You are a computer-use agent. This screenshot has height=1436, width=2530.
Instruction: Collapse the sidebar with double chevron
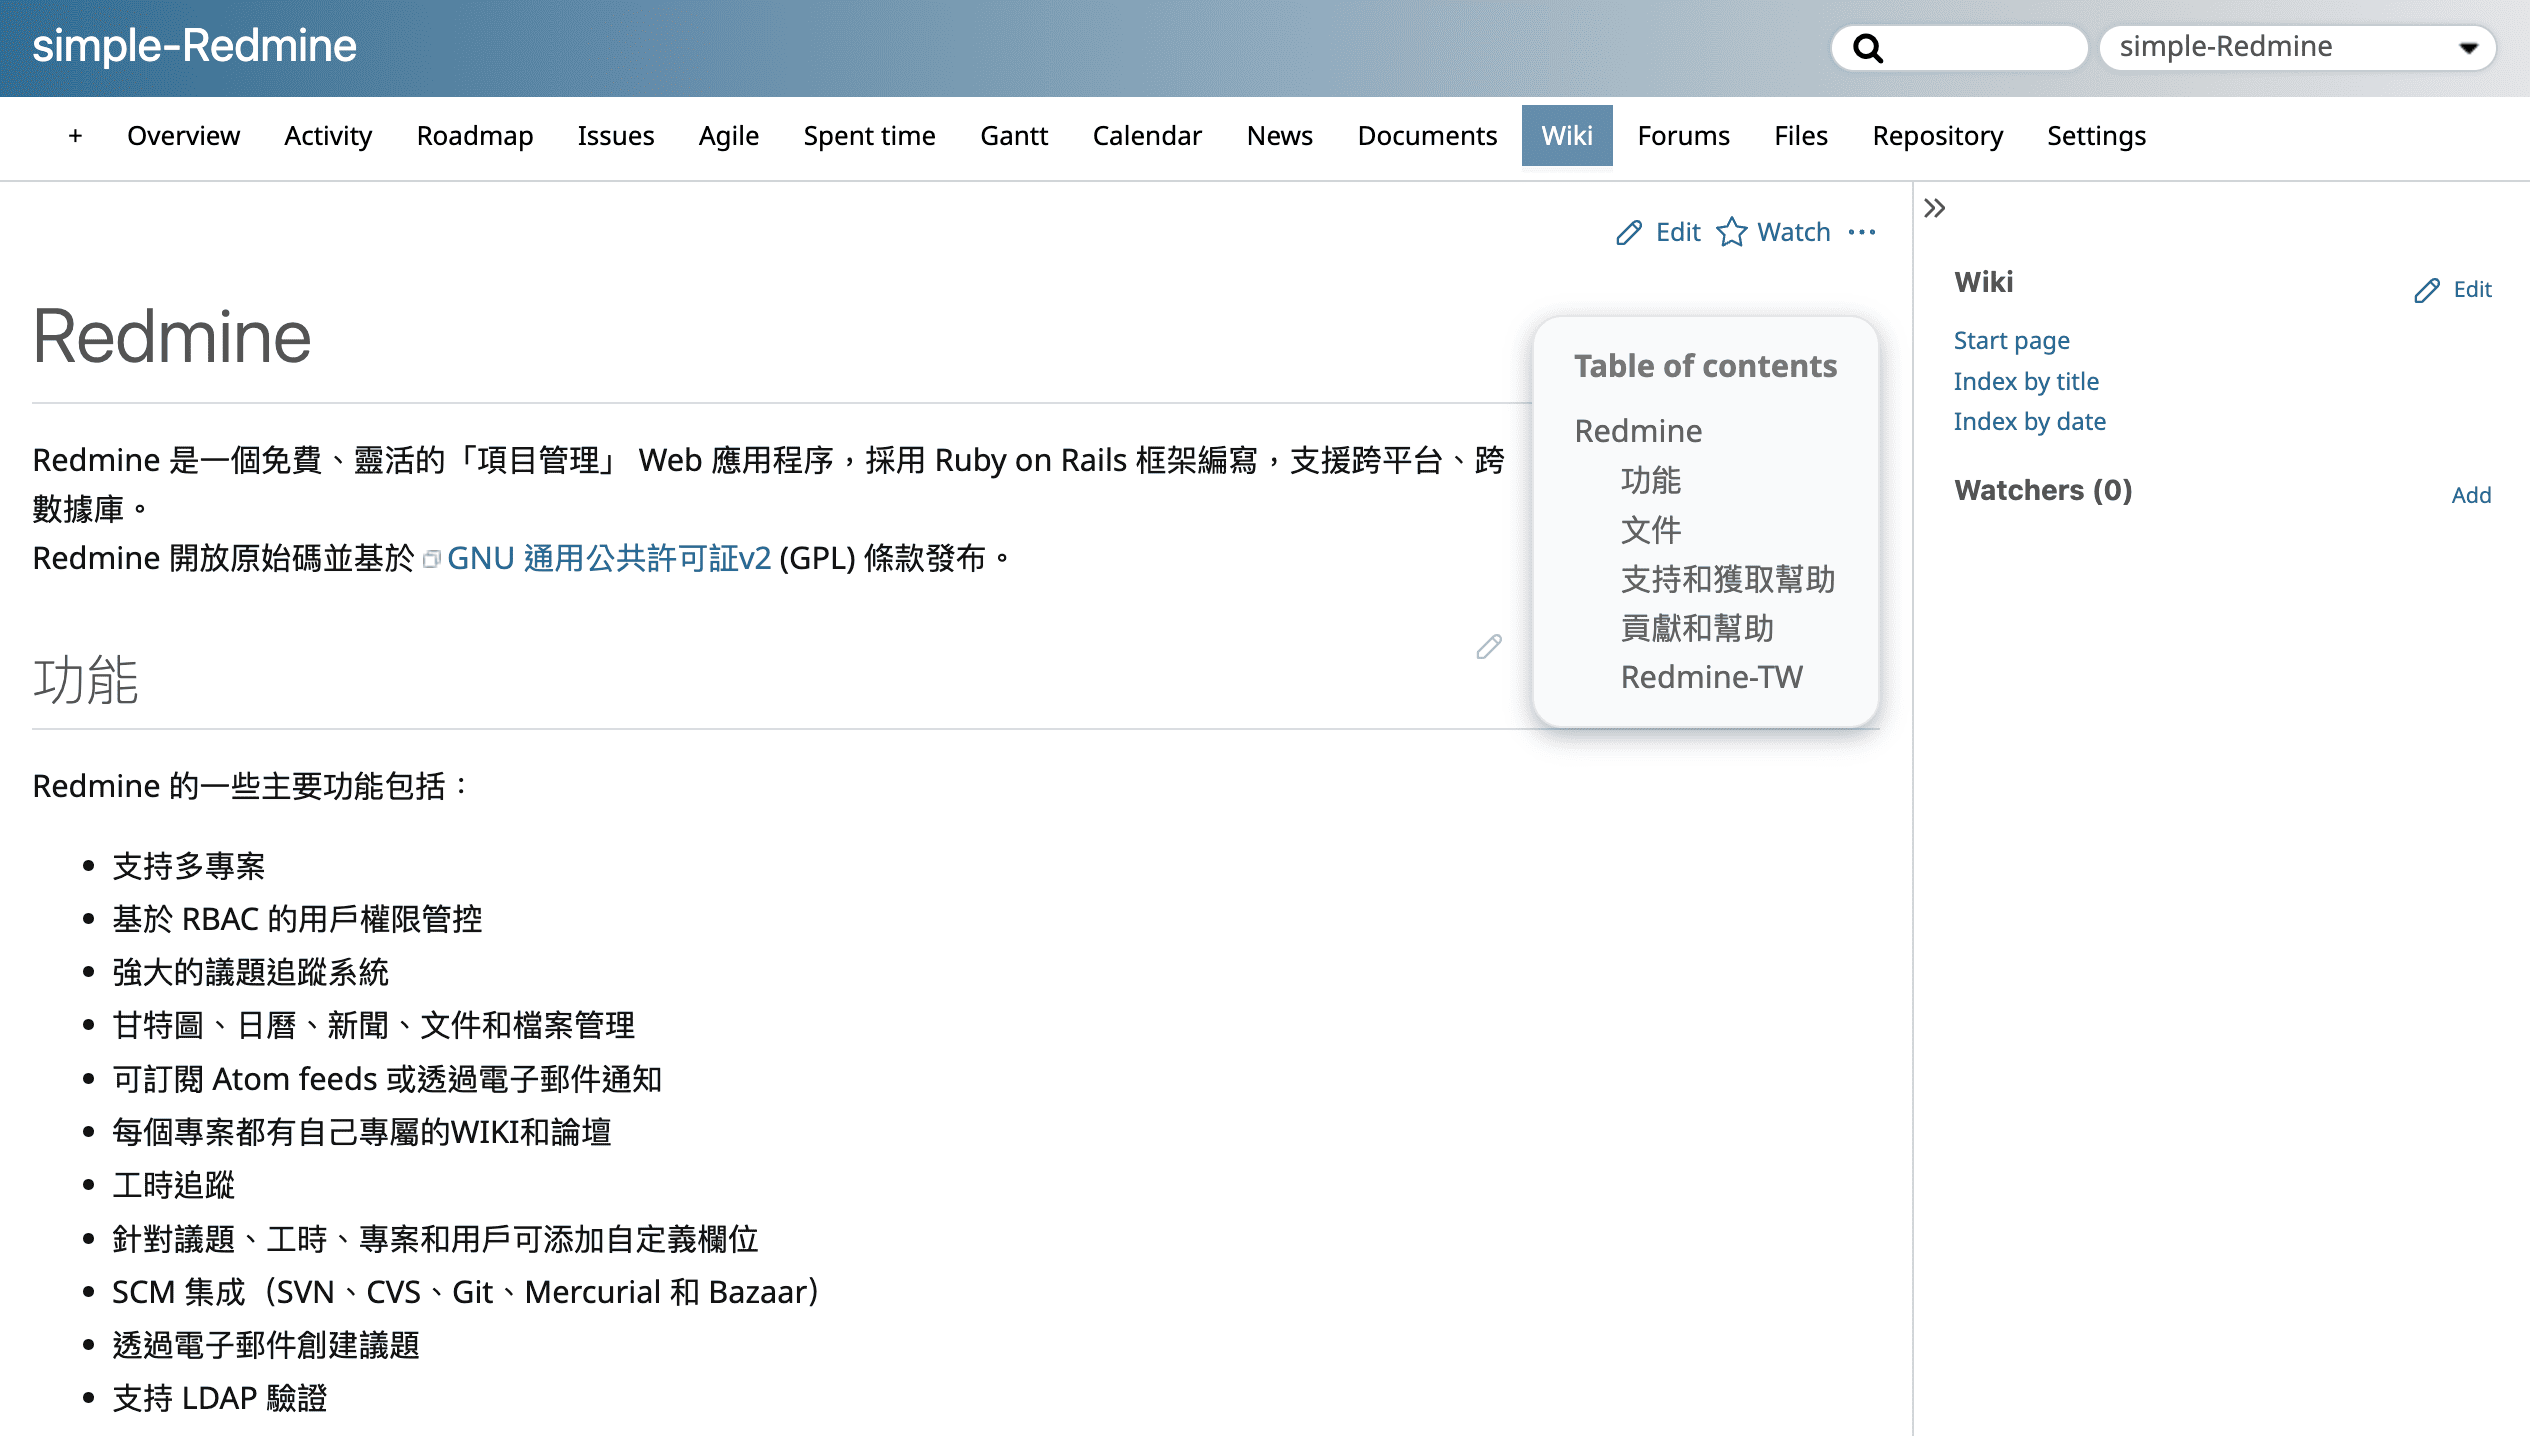pos(1935,208)
